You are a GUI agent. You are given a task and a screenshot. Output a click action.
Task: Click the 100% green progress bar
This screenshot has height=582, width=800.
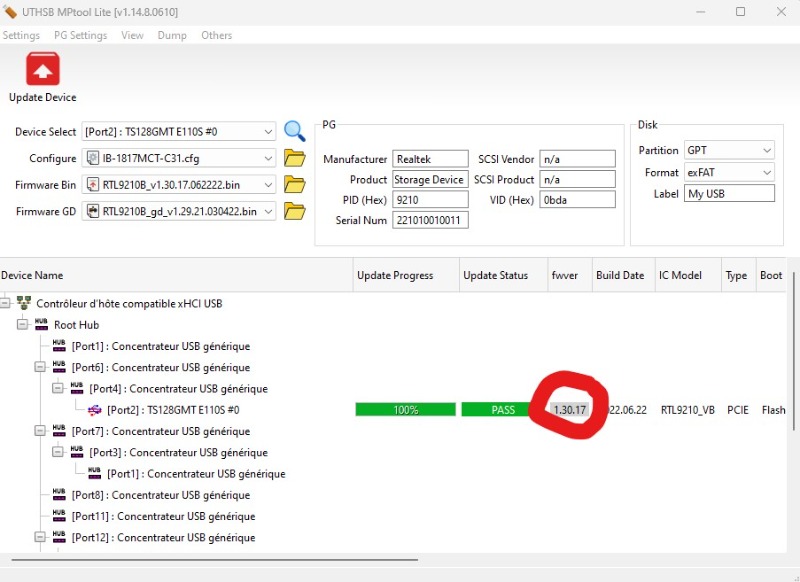click(x=406, y=410)
